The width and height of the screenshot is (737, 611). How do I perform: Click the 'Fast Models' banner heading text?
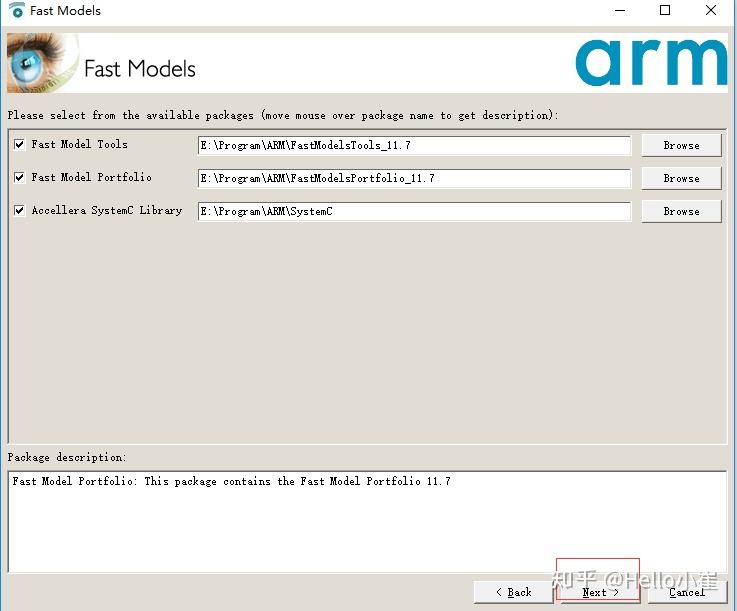(140, 69)
